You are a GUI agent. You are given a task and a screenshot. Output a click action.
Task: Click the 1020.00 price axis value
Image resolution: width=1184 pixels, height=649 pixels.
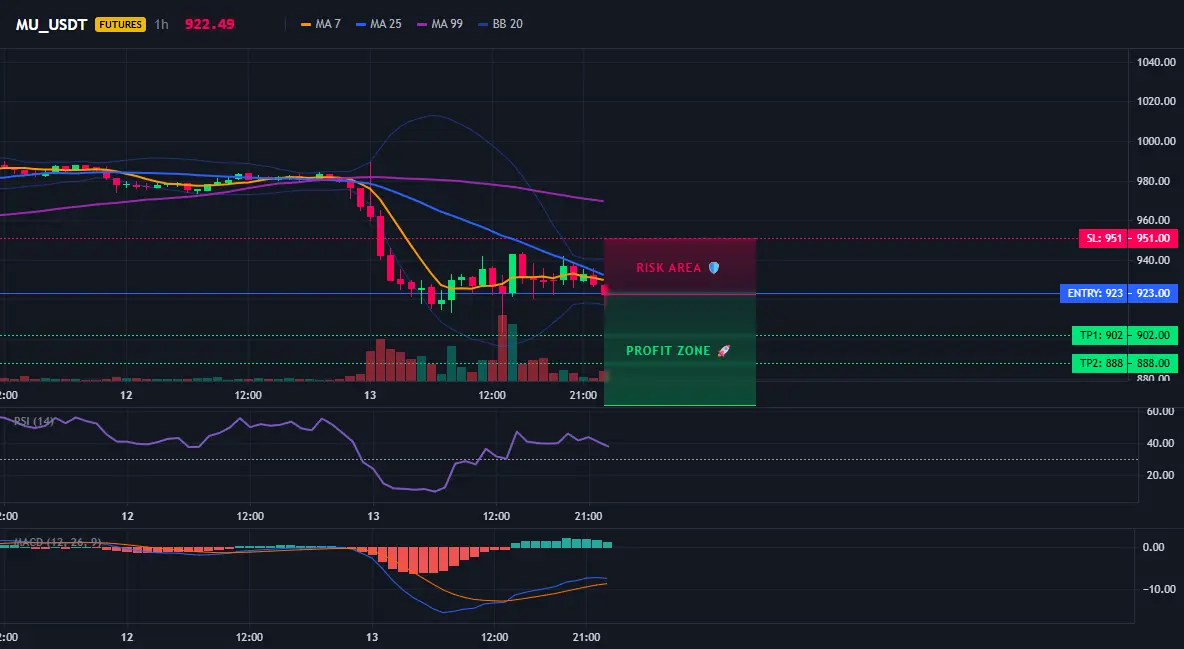(1156, 101)
